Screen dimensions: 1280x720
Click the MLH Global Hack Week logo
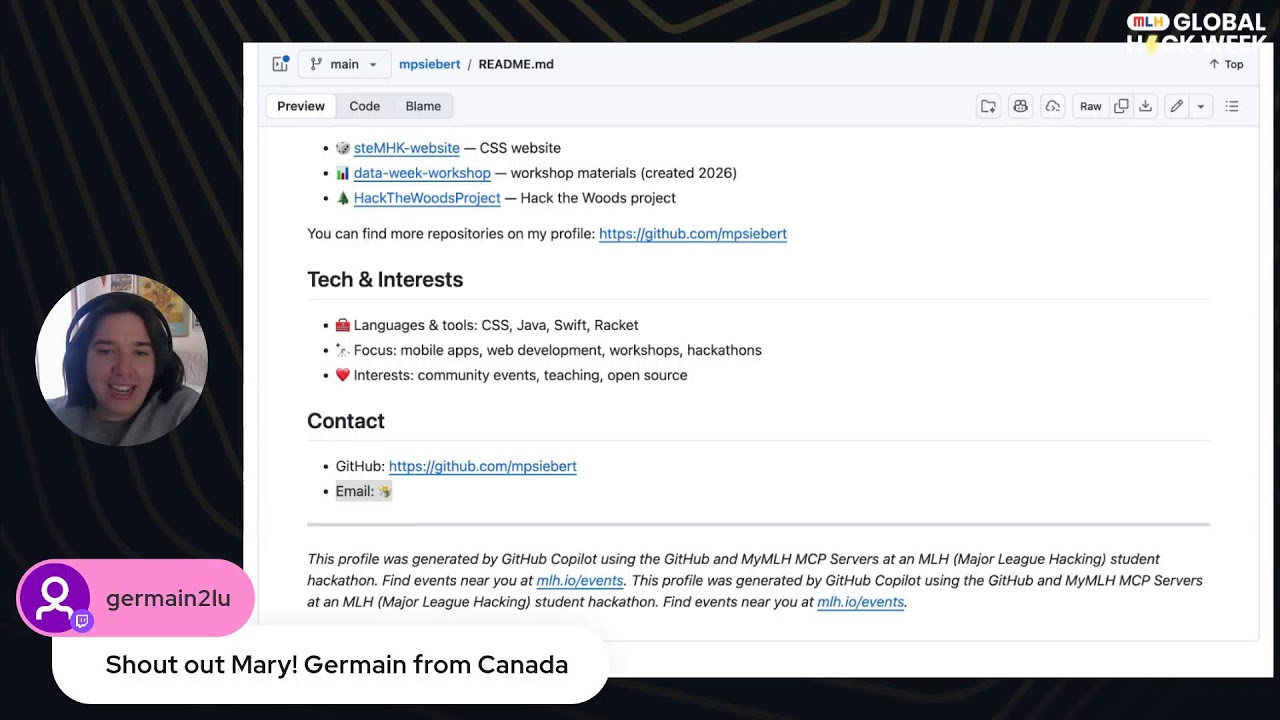point(1197,32)
